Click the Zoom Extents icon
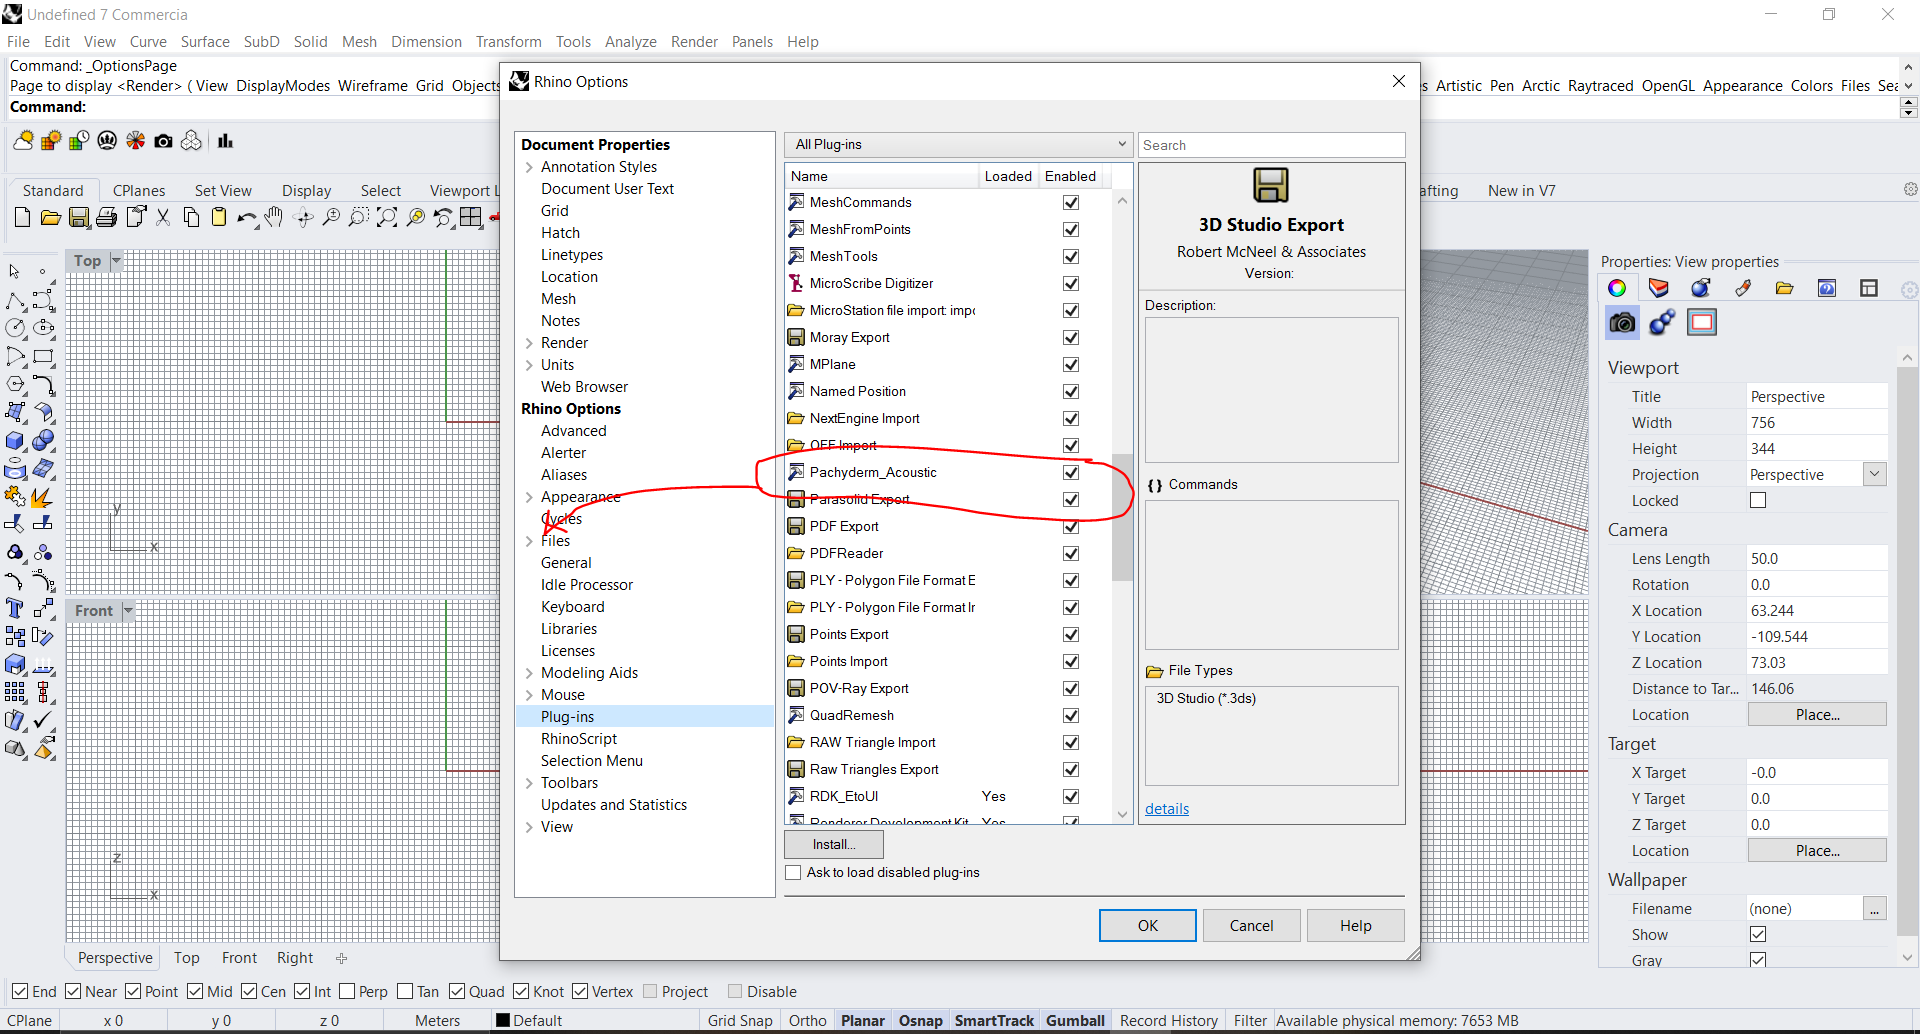Viewport: 1920px width, 1034px height. pyautogui.click(x=387, y=217)
